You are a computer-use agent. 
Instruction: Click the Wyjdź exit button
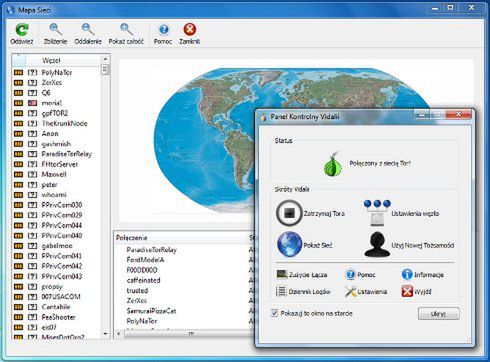click(417, 292)
